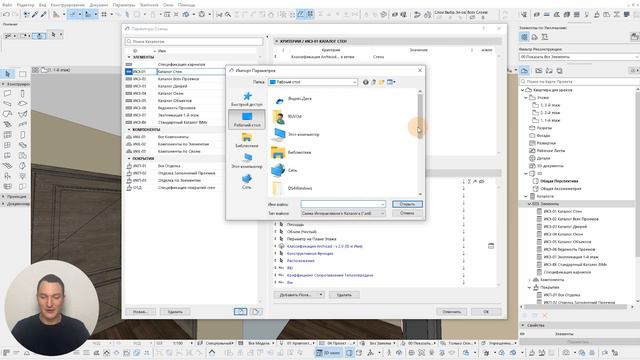Select ИКЭ-04 Каталог Окон in the Navigator
The width and height of the screenshot is (640, 360).
pyautogui.click(x=563, y=234)
